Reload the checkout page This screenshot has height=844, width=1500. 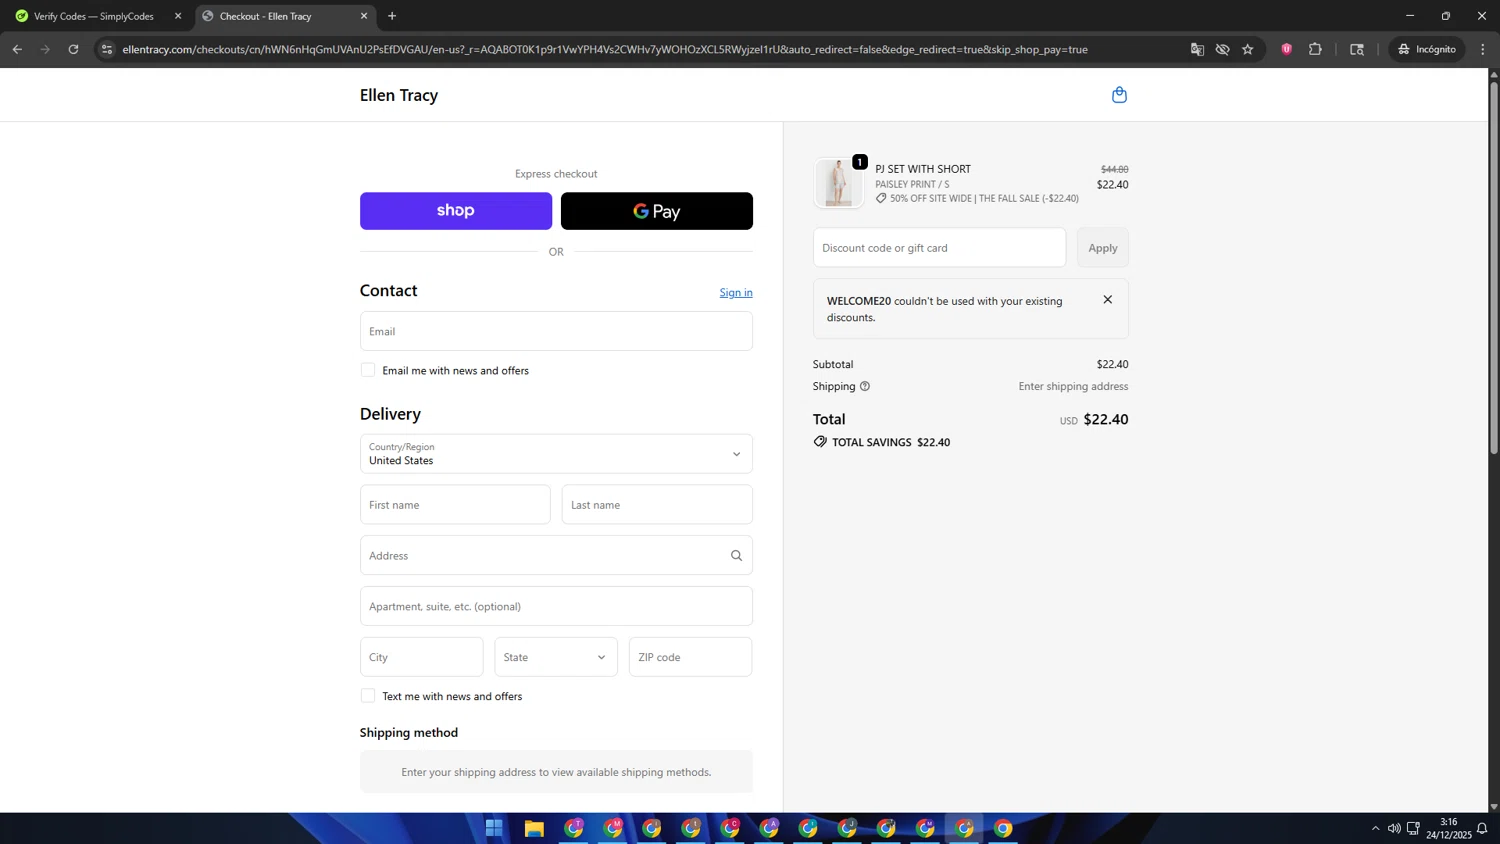73,49
